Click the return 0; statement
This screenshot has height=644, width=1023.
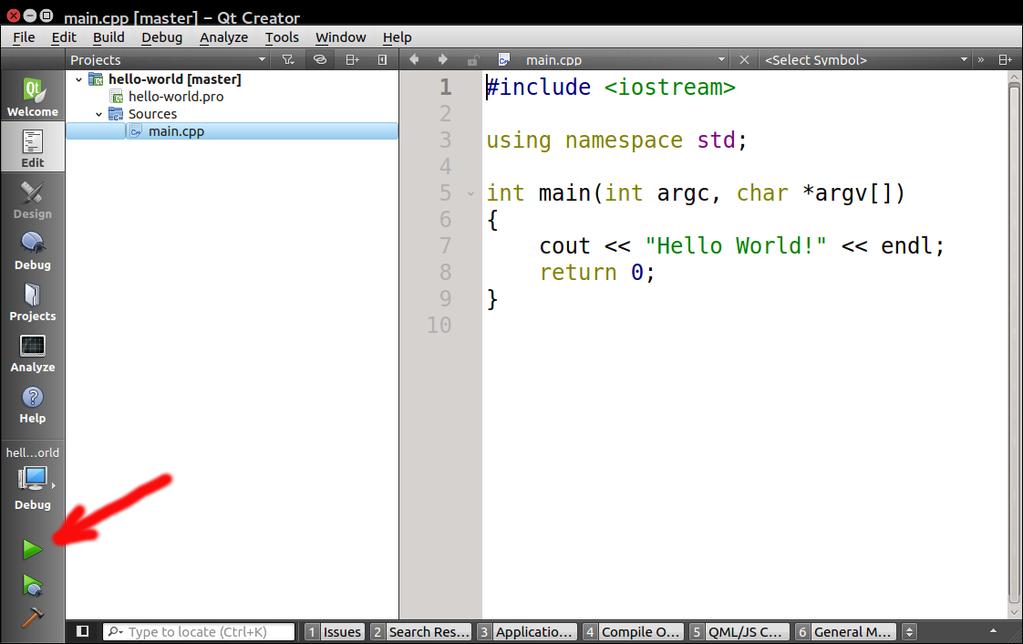point(597,272)
